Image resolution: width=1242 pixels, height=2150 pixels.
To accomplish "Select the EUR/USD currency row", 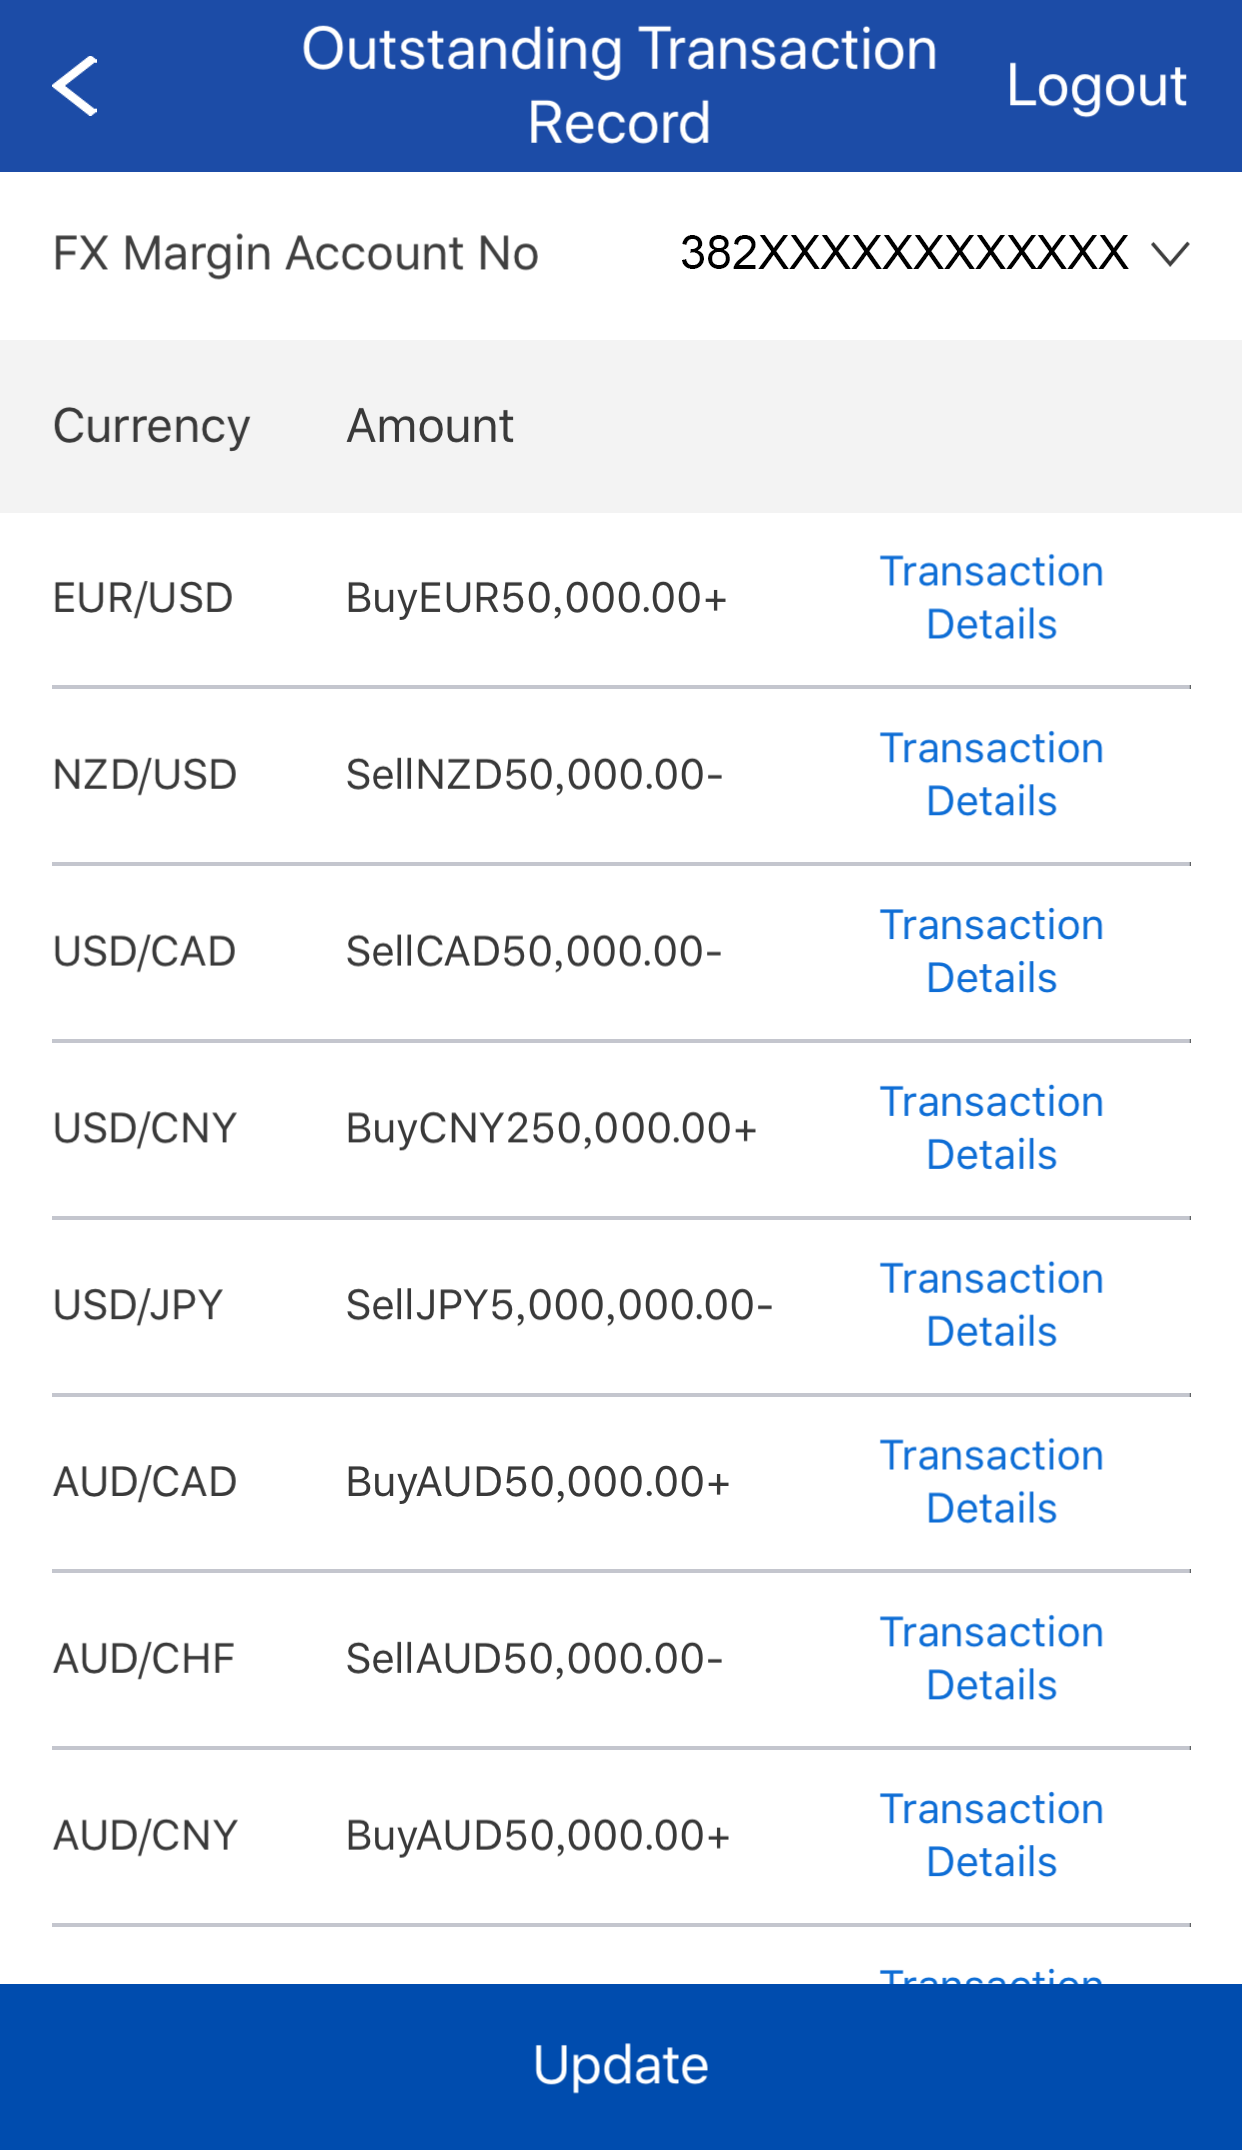I will [x=143, y=598].
